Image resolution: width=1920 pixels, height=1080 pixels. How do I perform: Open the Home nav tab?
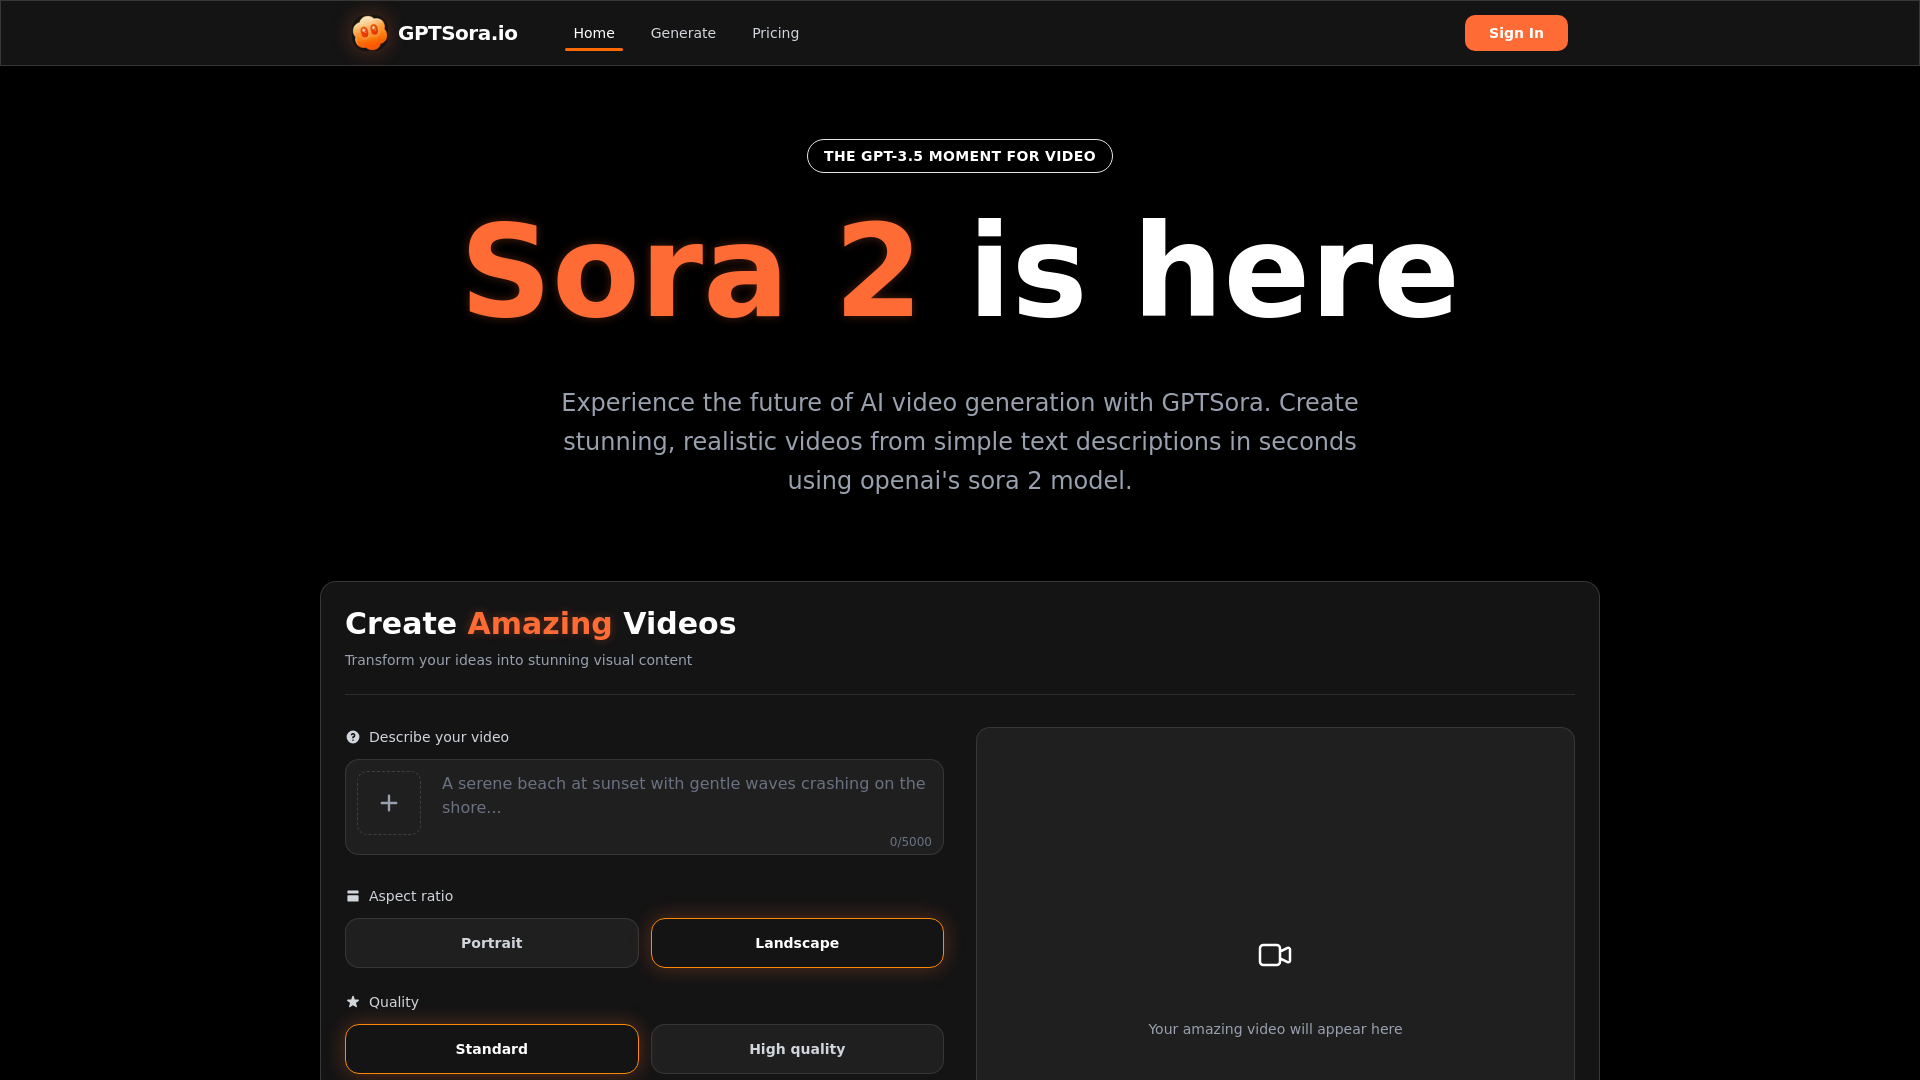594,33
